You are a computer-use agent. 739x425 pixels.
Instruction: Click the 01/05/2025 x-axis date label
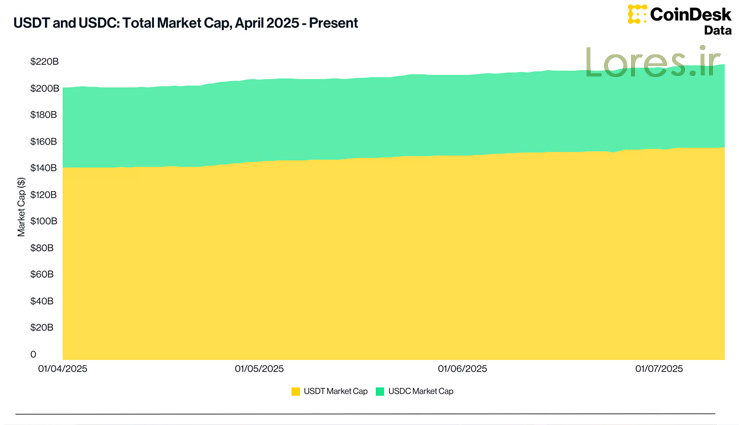[259, 369]
